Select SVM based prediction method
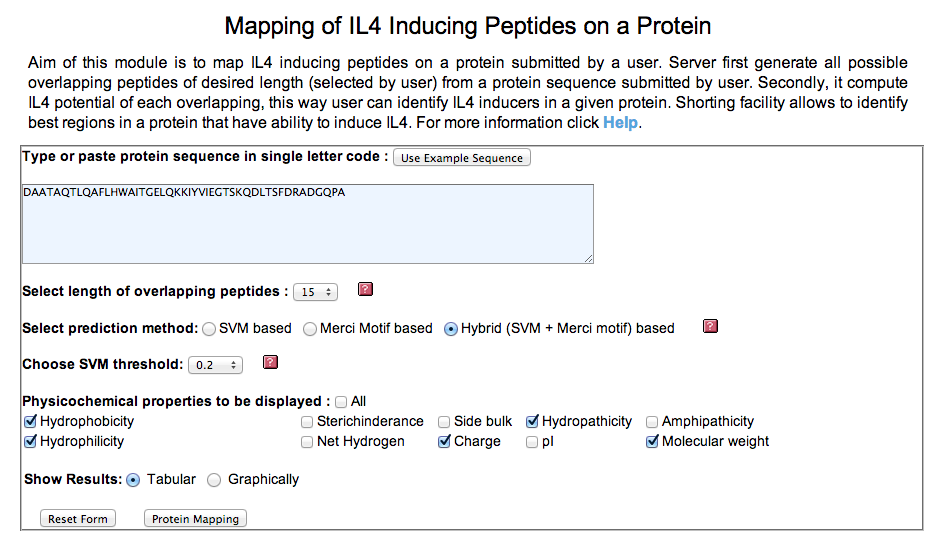Screen dimensions: 943x543 [209, 328]
